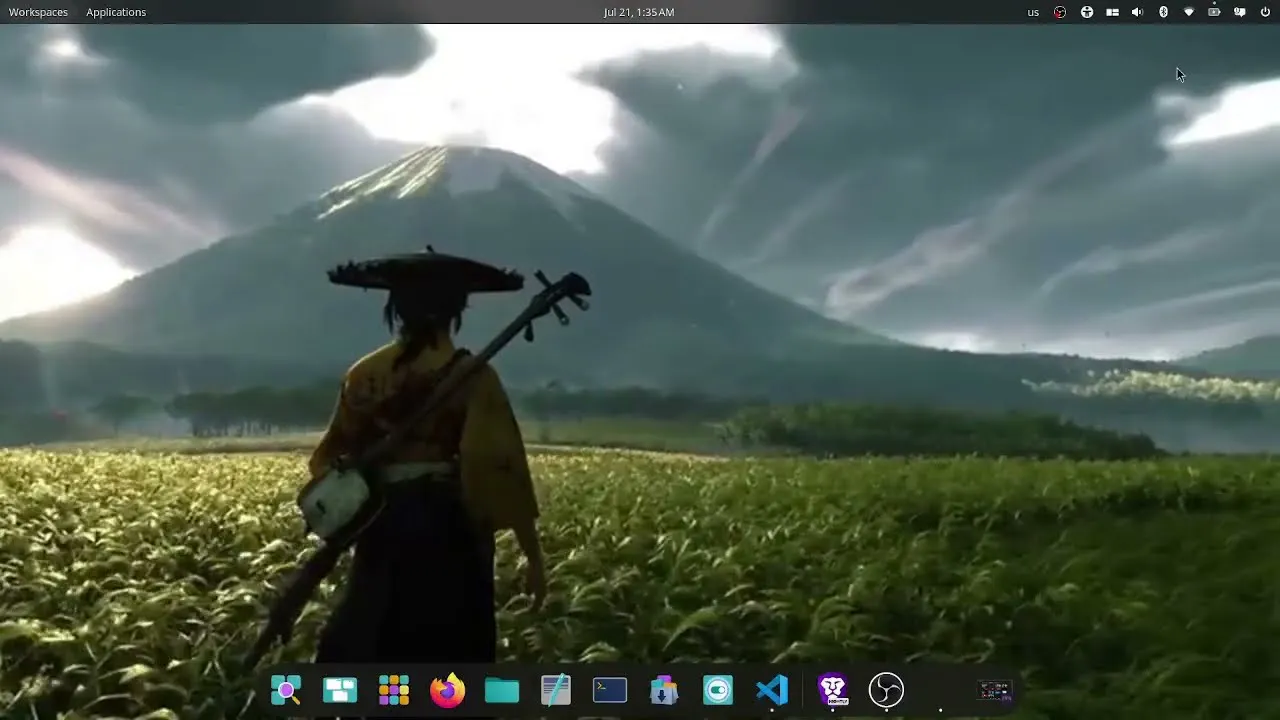Screen dimensions: 1280x720
Task: Open Pop!_Shop icon in dock
Action: [664, 690]
